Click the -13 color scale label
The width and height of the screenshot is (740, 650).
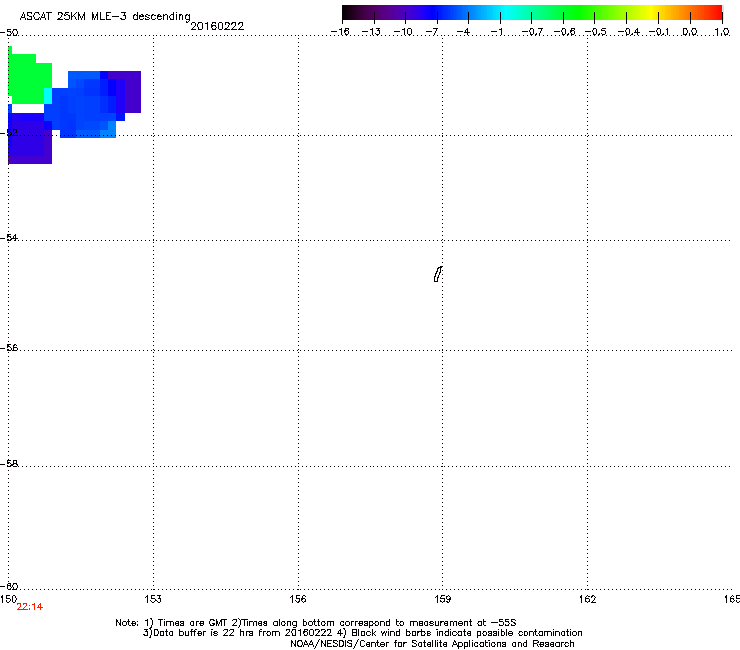[371, 32]
